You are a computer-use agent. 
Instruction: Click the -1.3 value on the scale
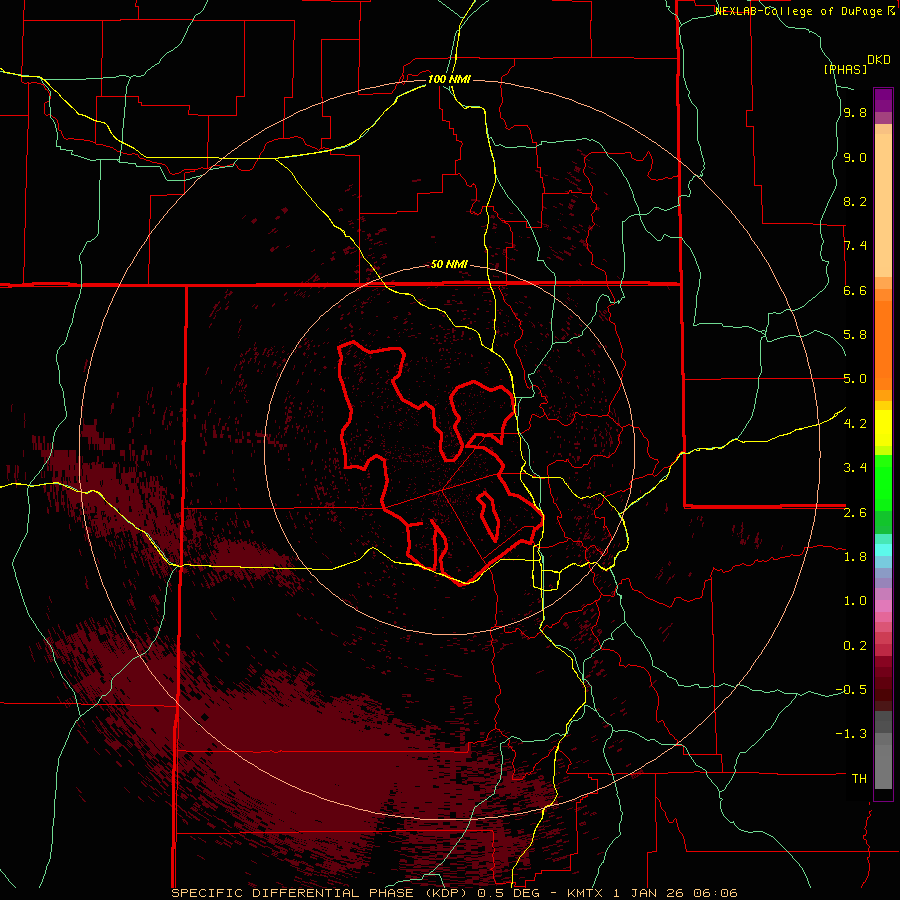(851, 734)
